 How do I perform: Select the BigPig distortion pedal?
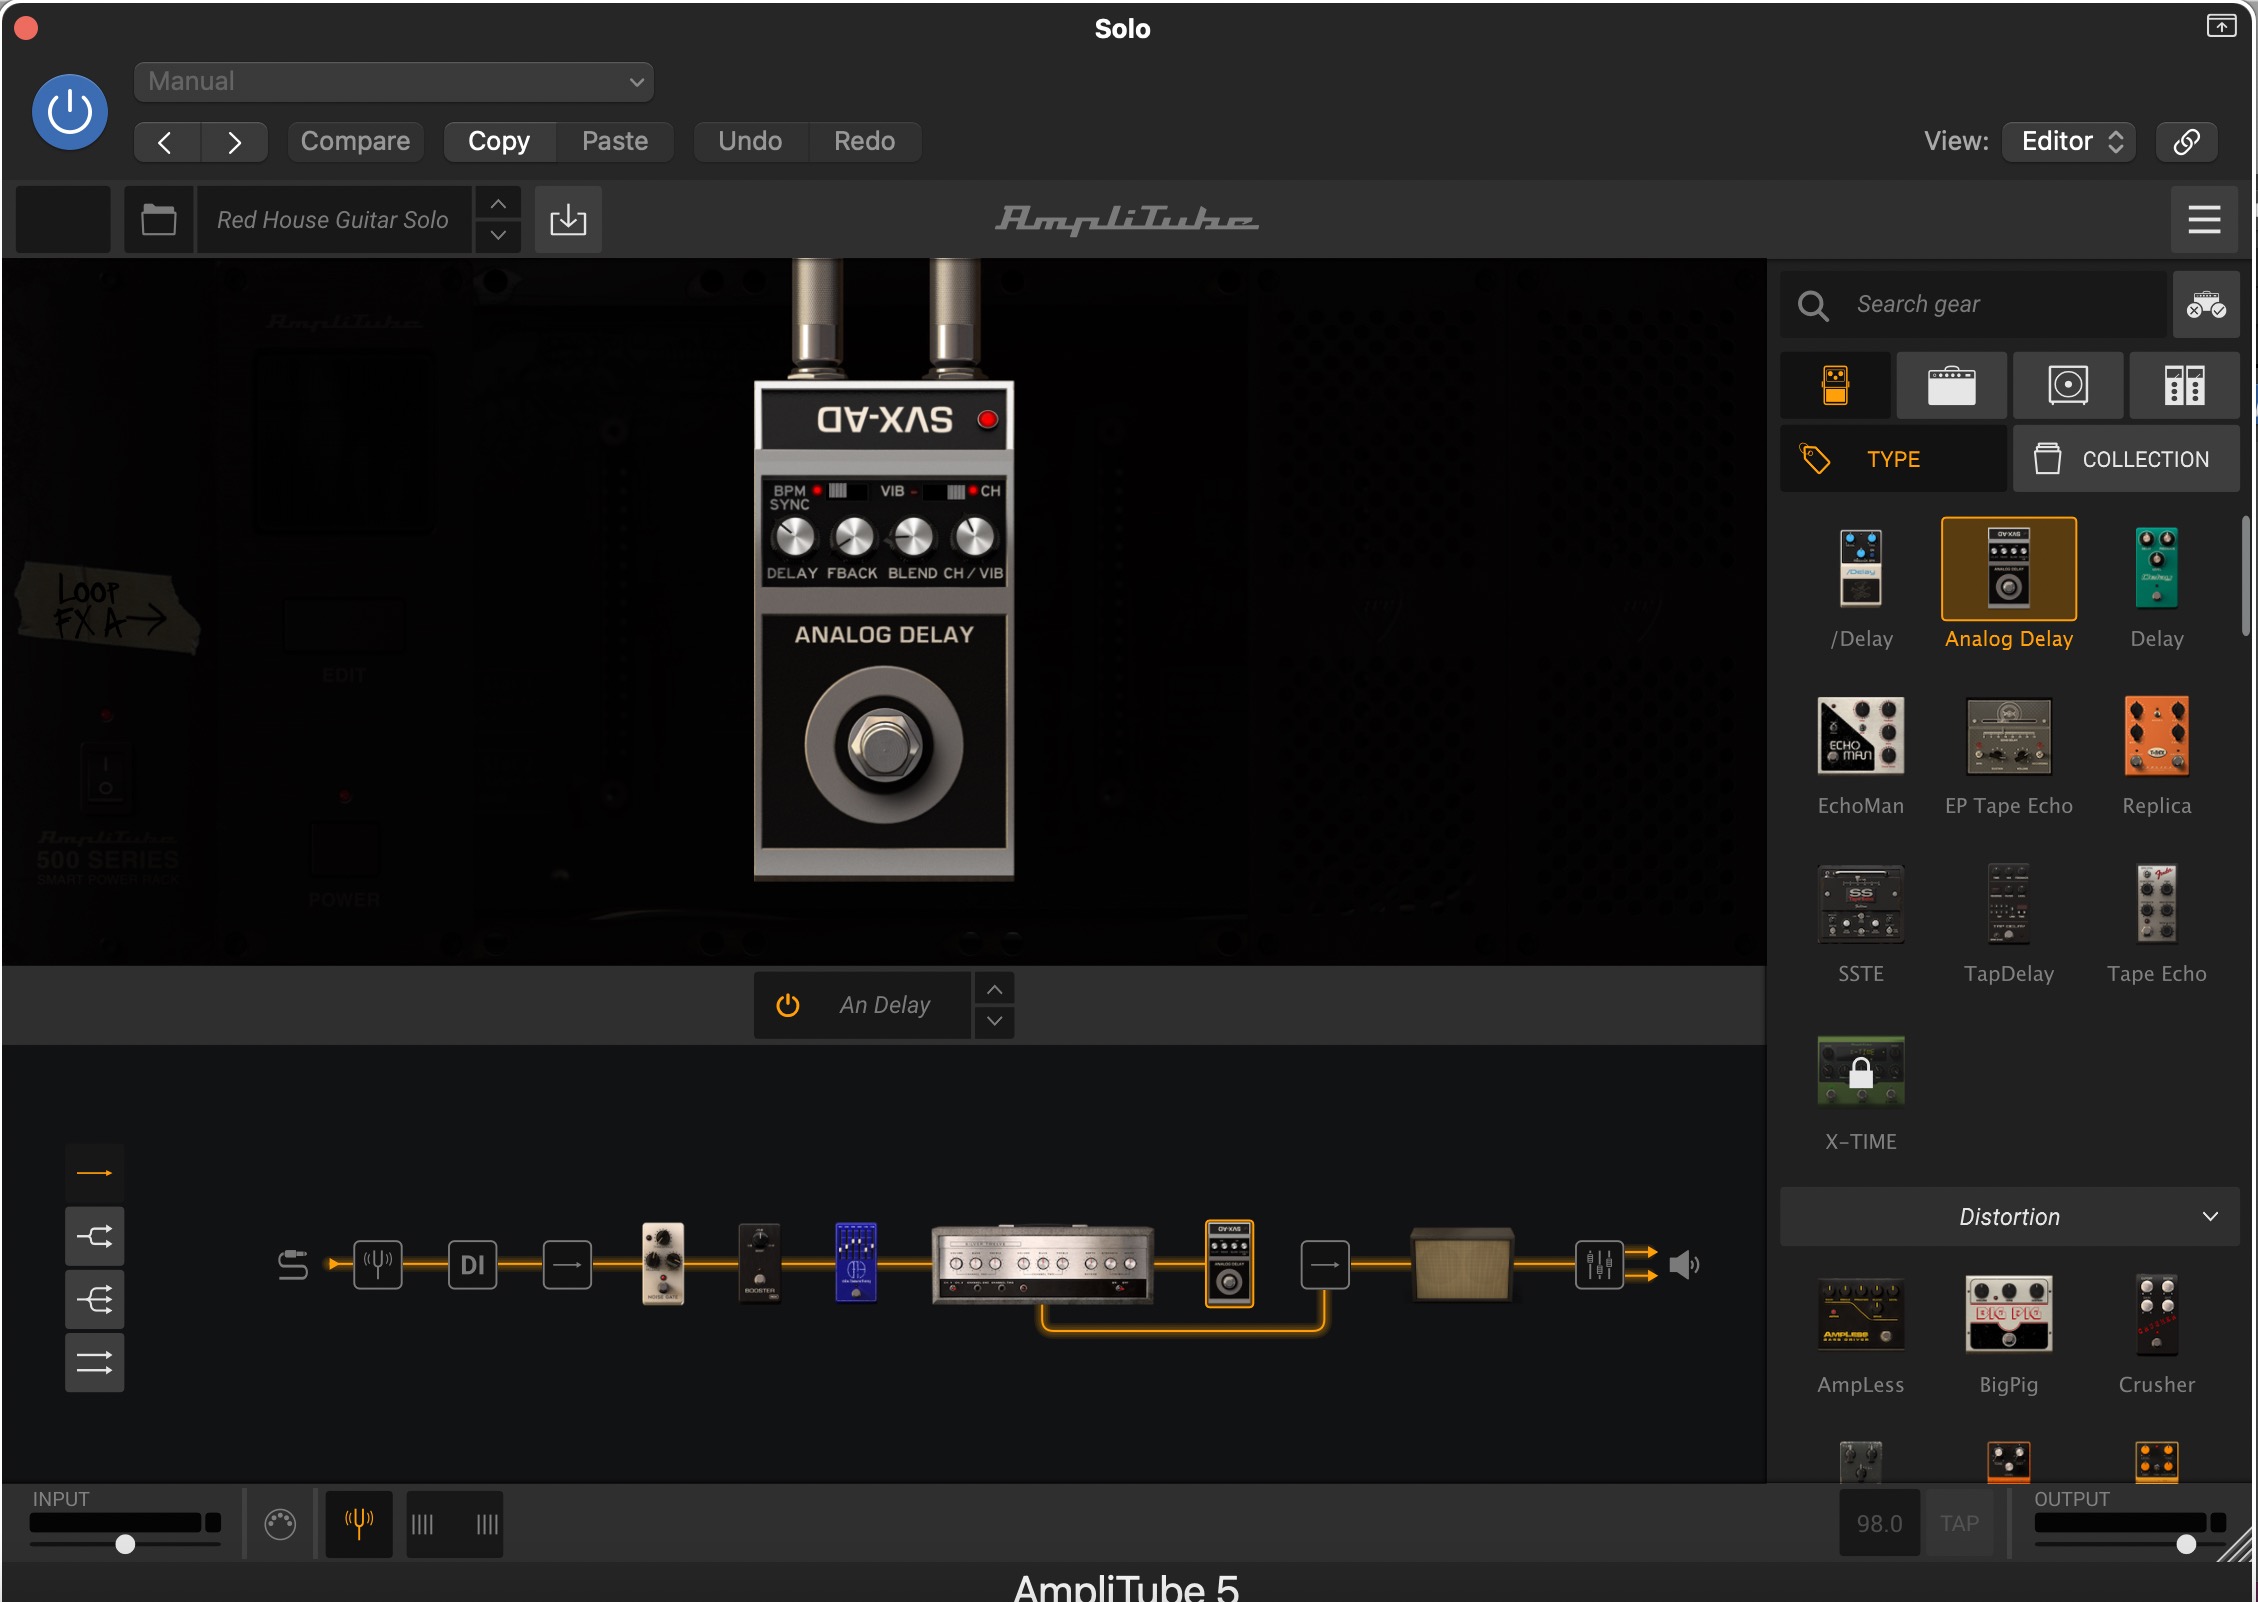(2009, 1313)
